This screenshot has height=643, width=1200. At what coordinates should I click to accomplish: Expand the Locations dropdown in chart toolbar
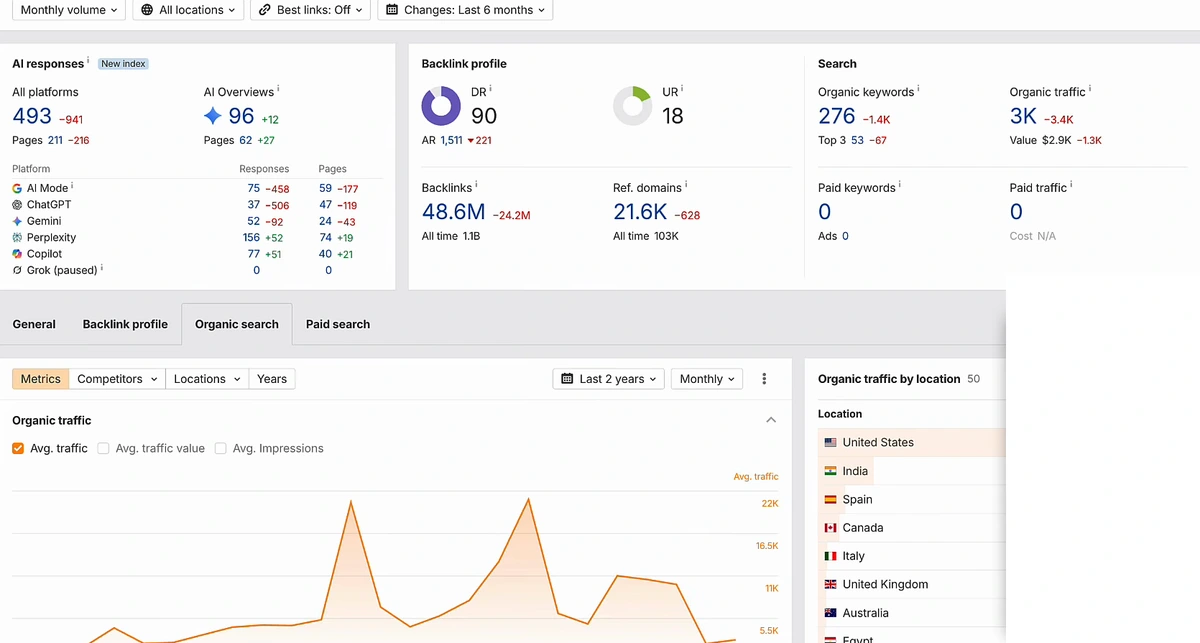click(207, 379)
